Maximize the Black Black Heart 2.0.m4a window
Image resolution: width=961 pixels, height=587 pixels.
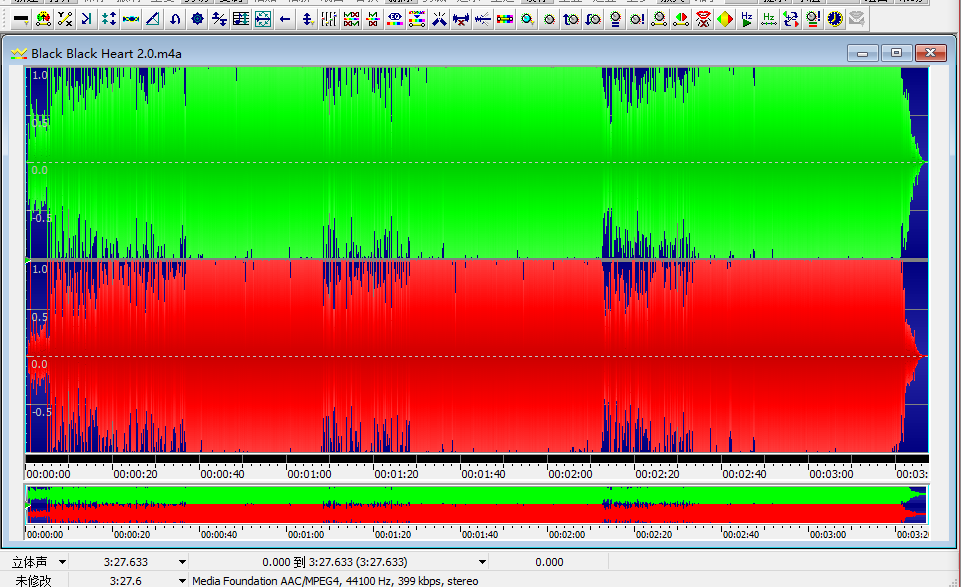point(896,53)
